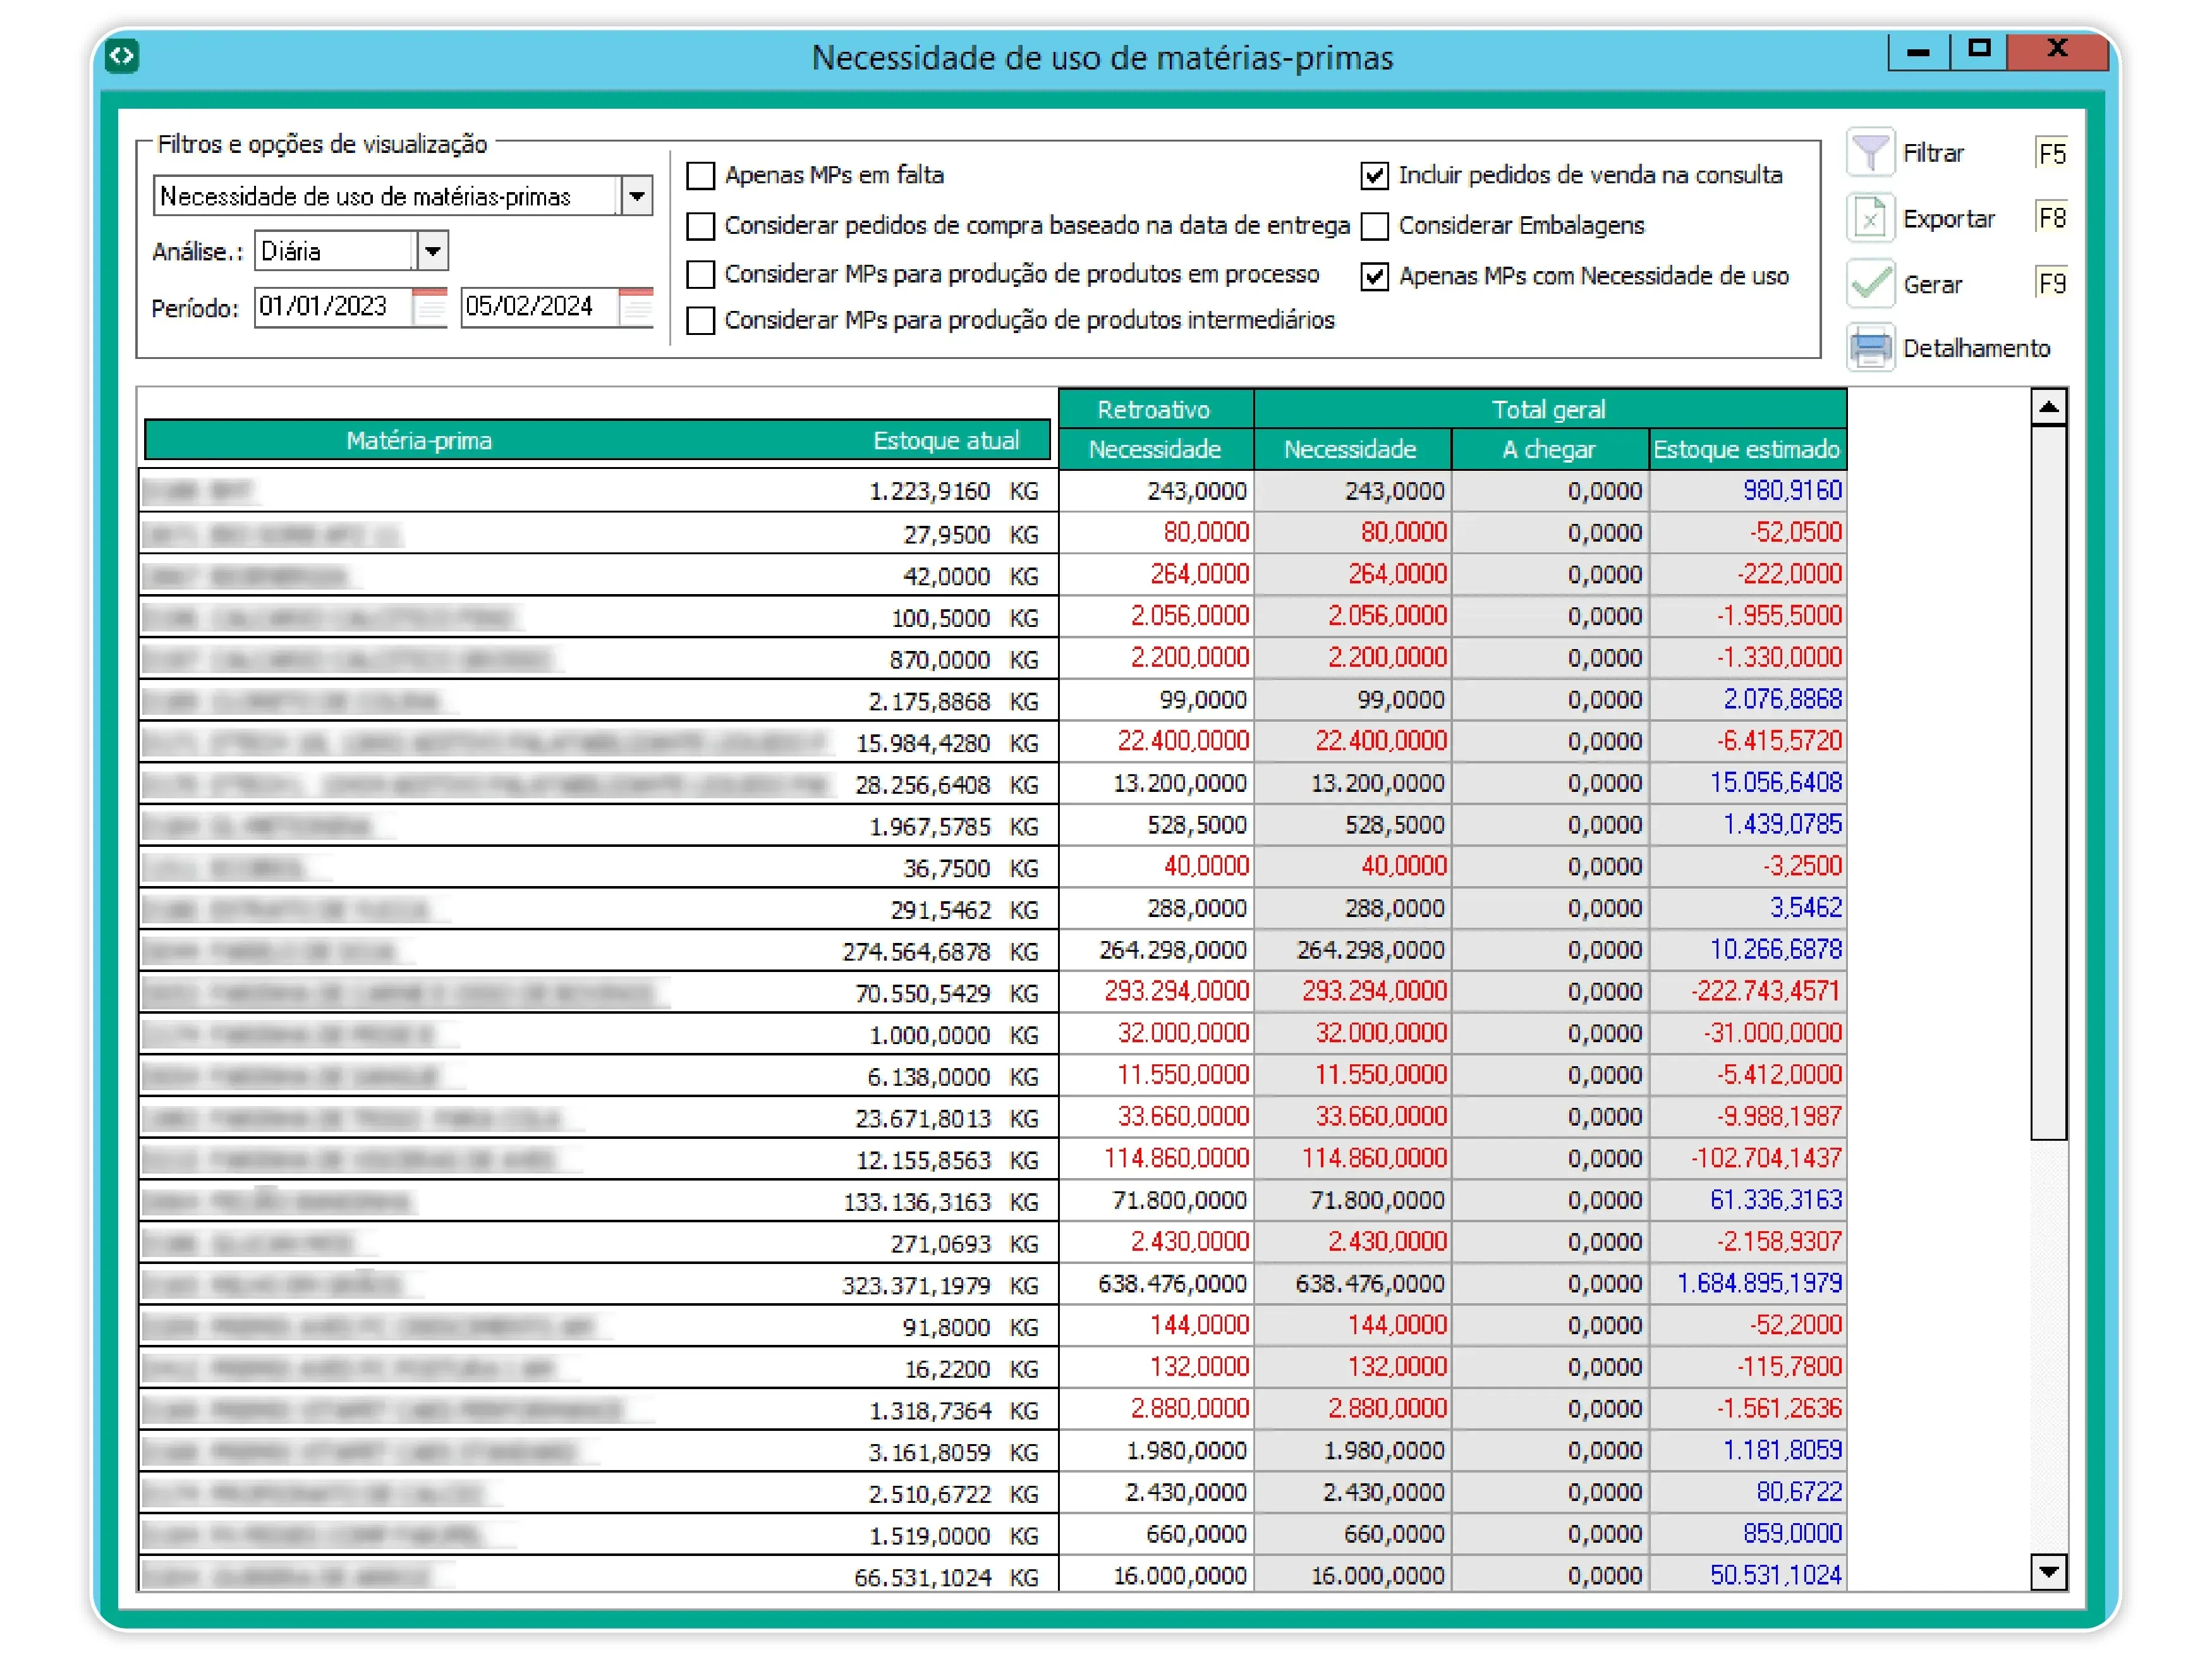Select estimated stock value 980,9160
The height and width of the screenshot is (1659, 2212).
pos(1792,491)
